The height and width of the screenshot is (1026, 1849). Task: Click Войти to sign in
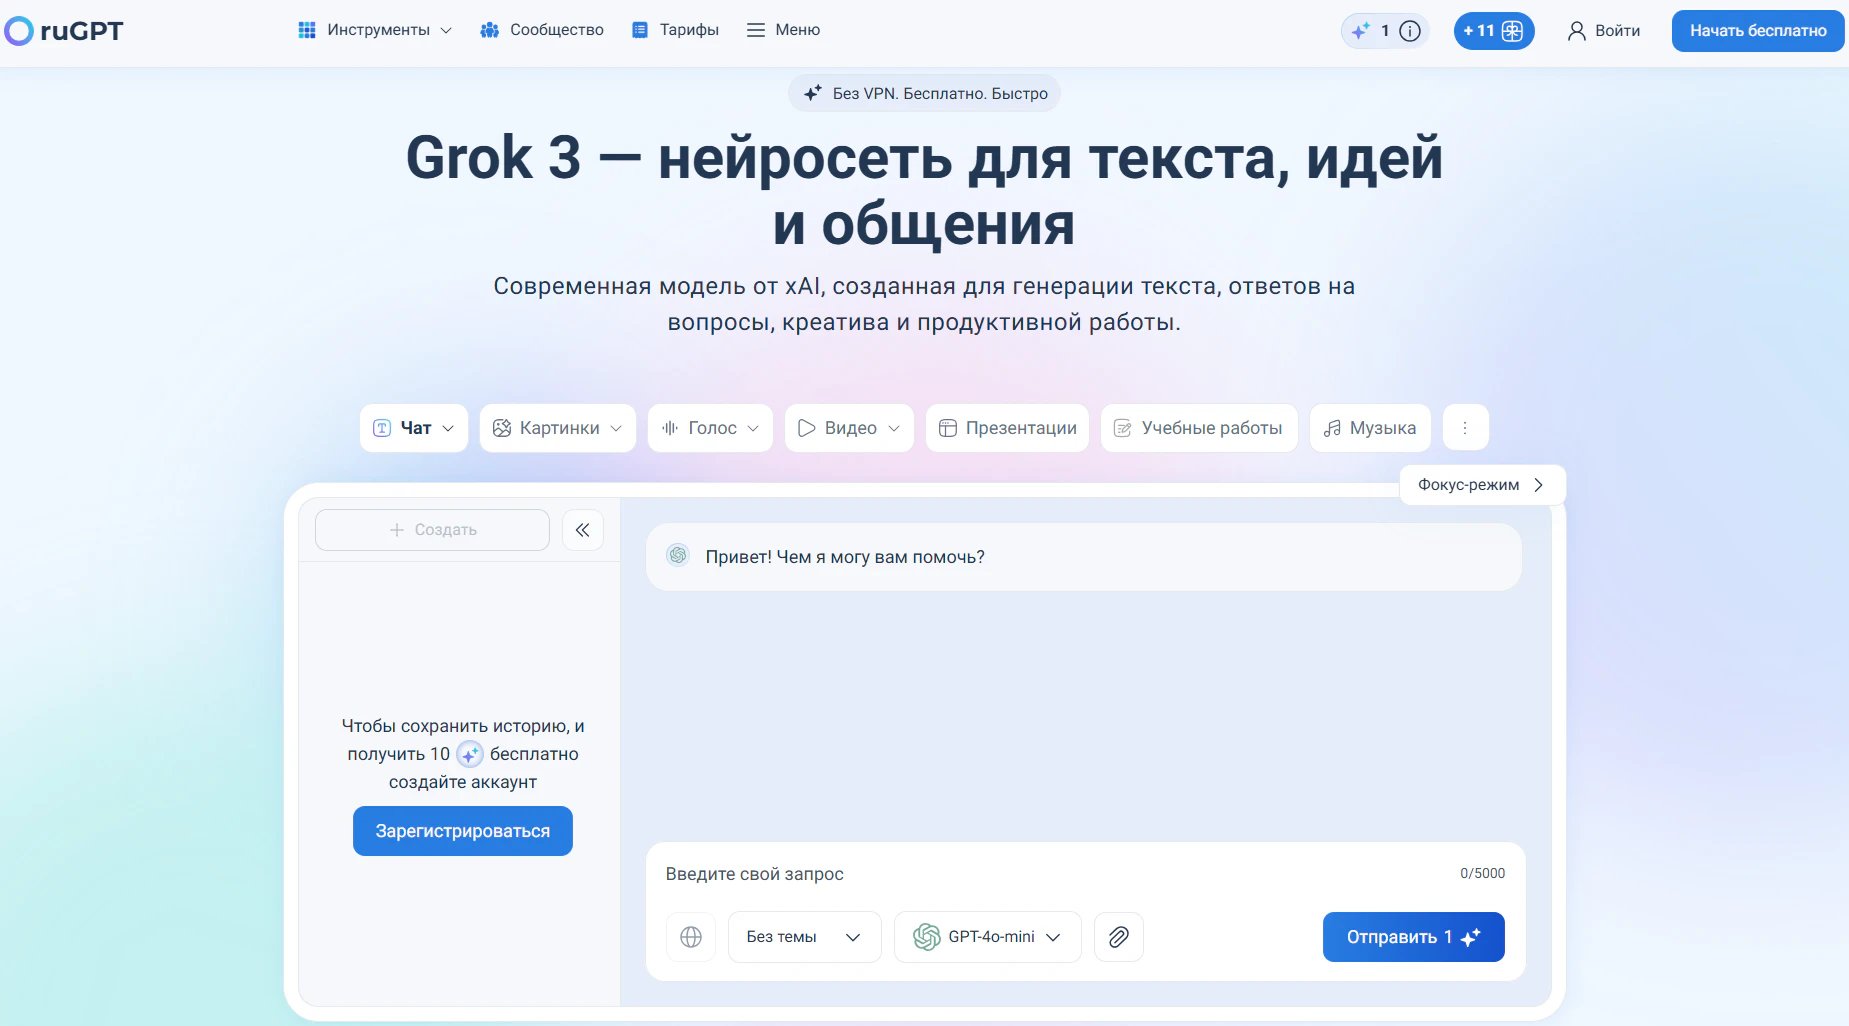tap(1604, 31)
